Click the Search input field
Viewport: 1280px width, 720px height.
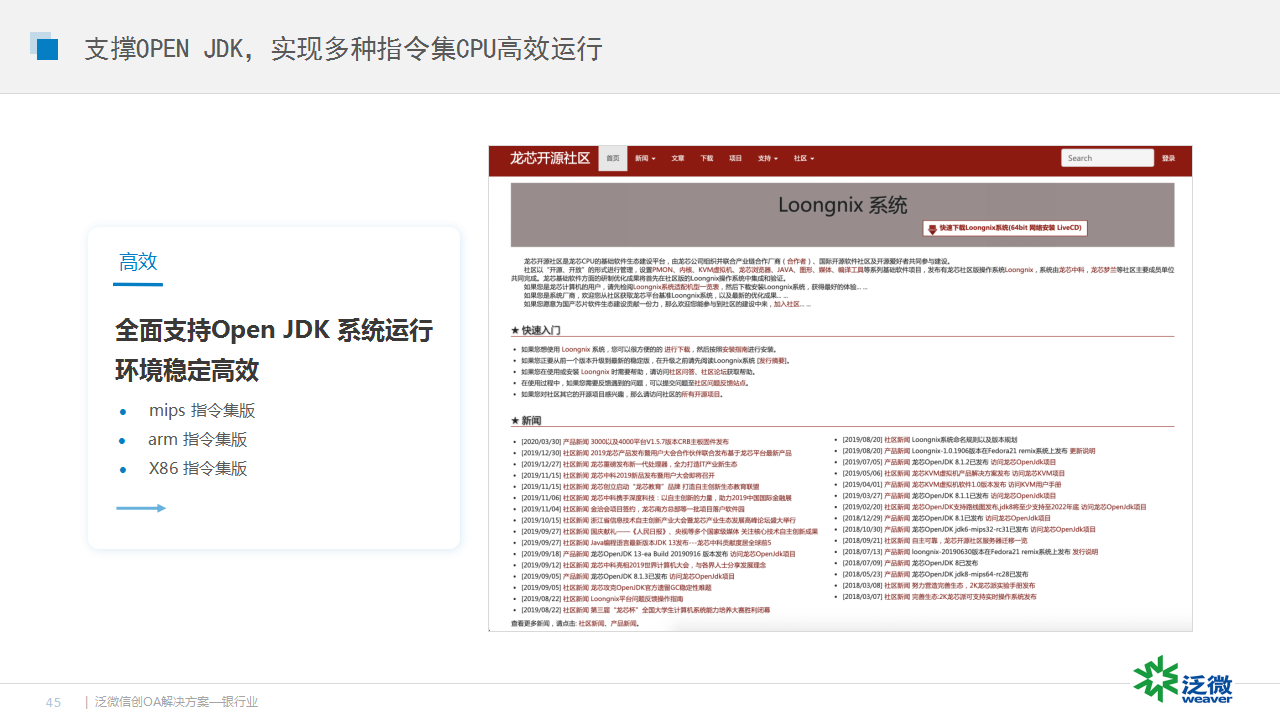pyautogui.click(x=1107, y=158)
